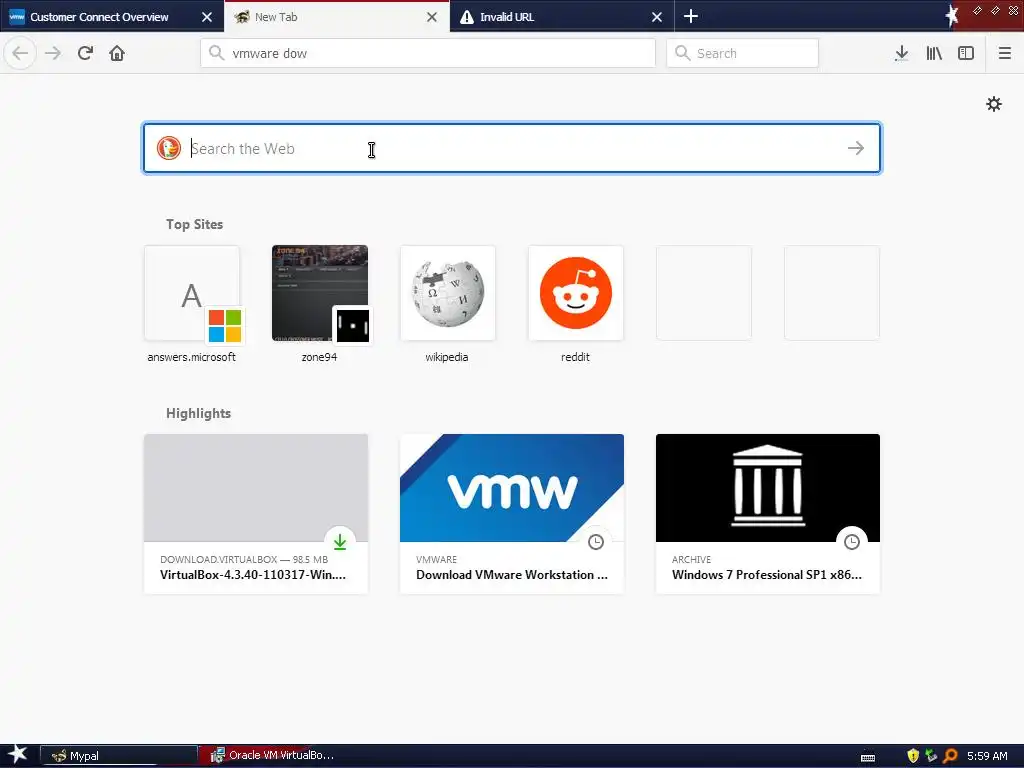Click the Windows 7 Professional SP1 x86 title
The height and width of the screenshot is (768, 1024).
coord(767,575)
